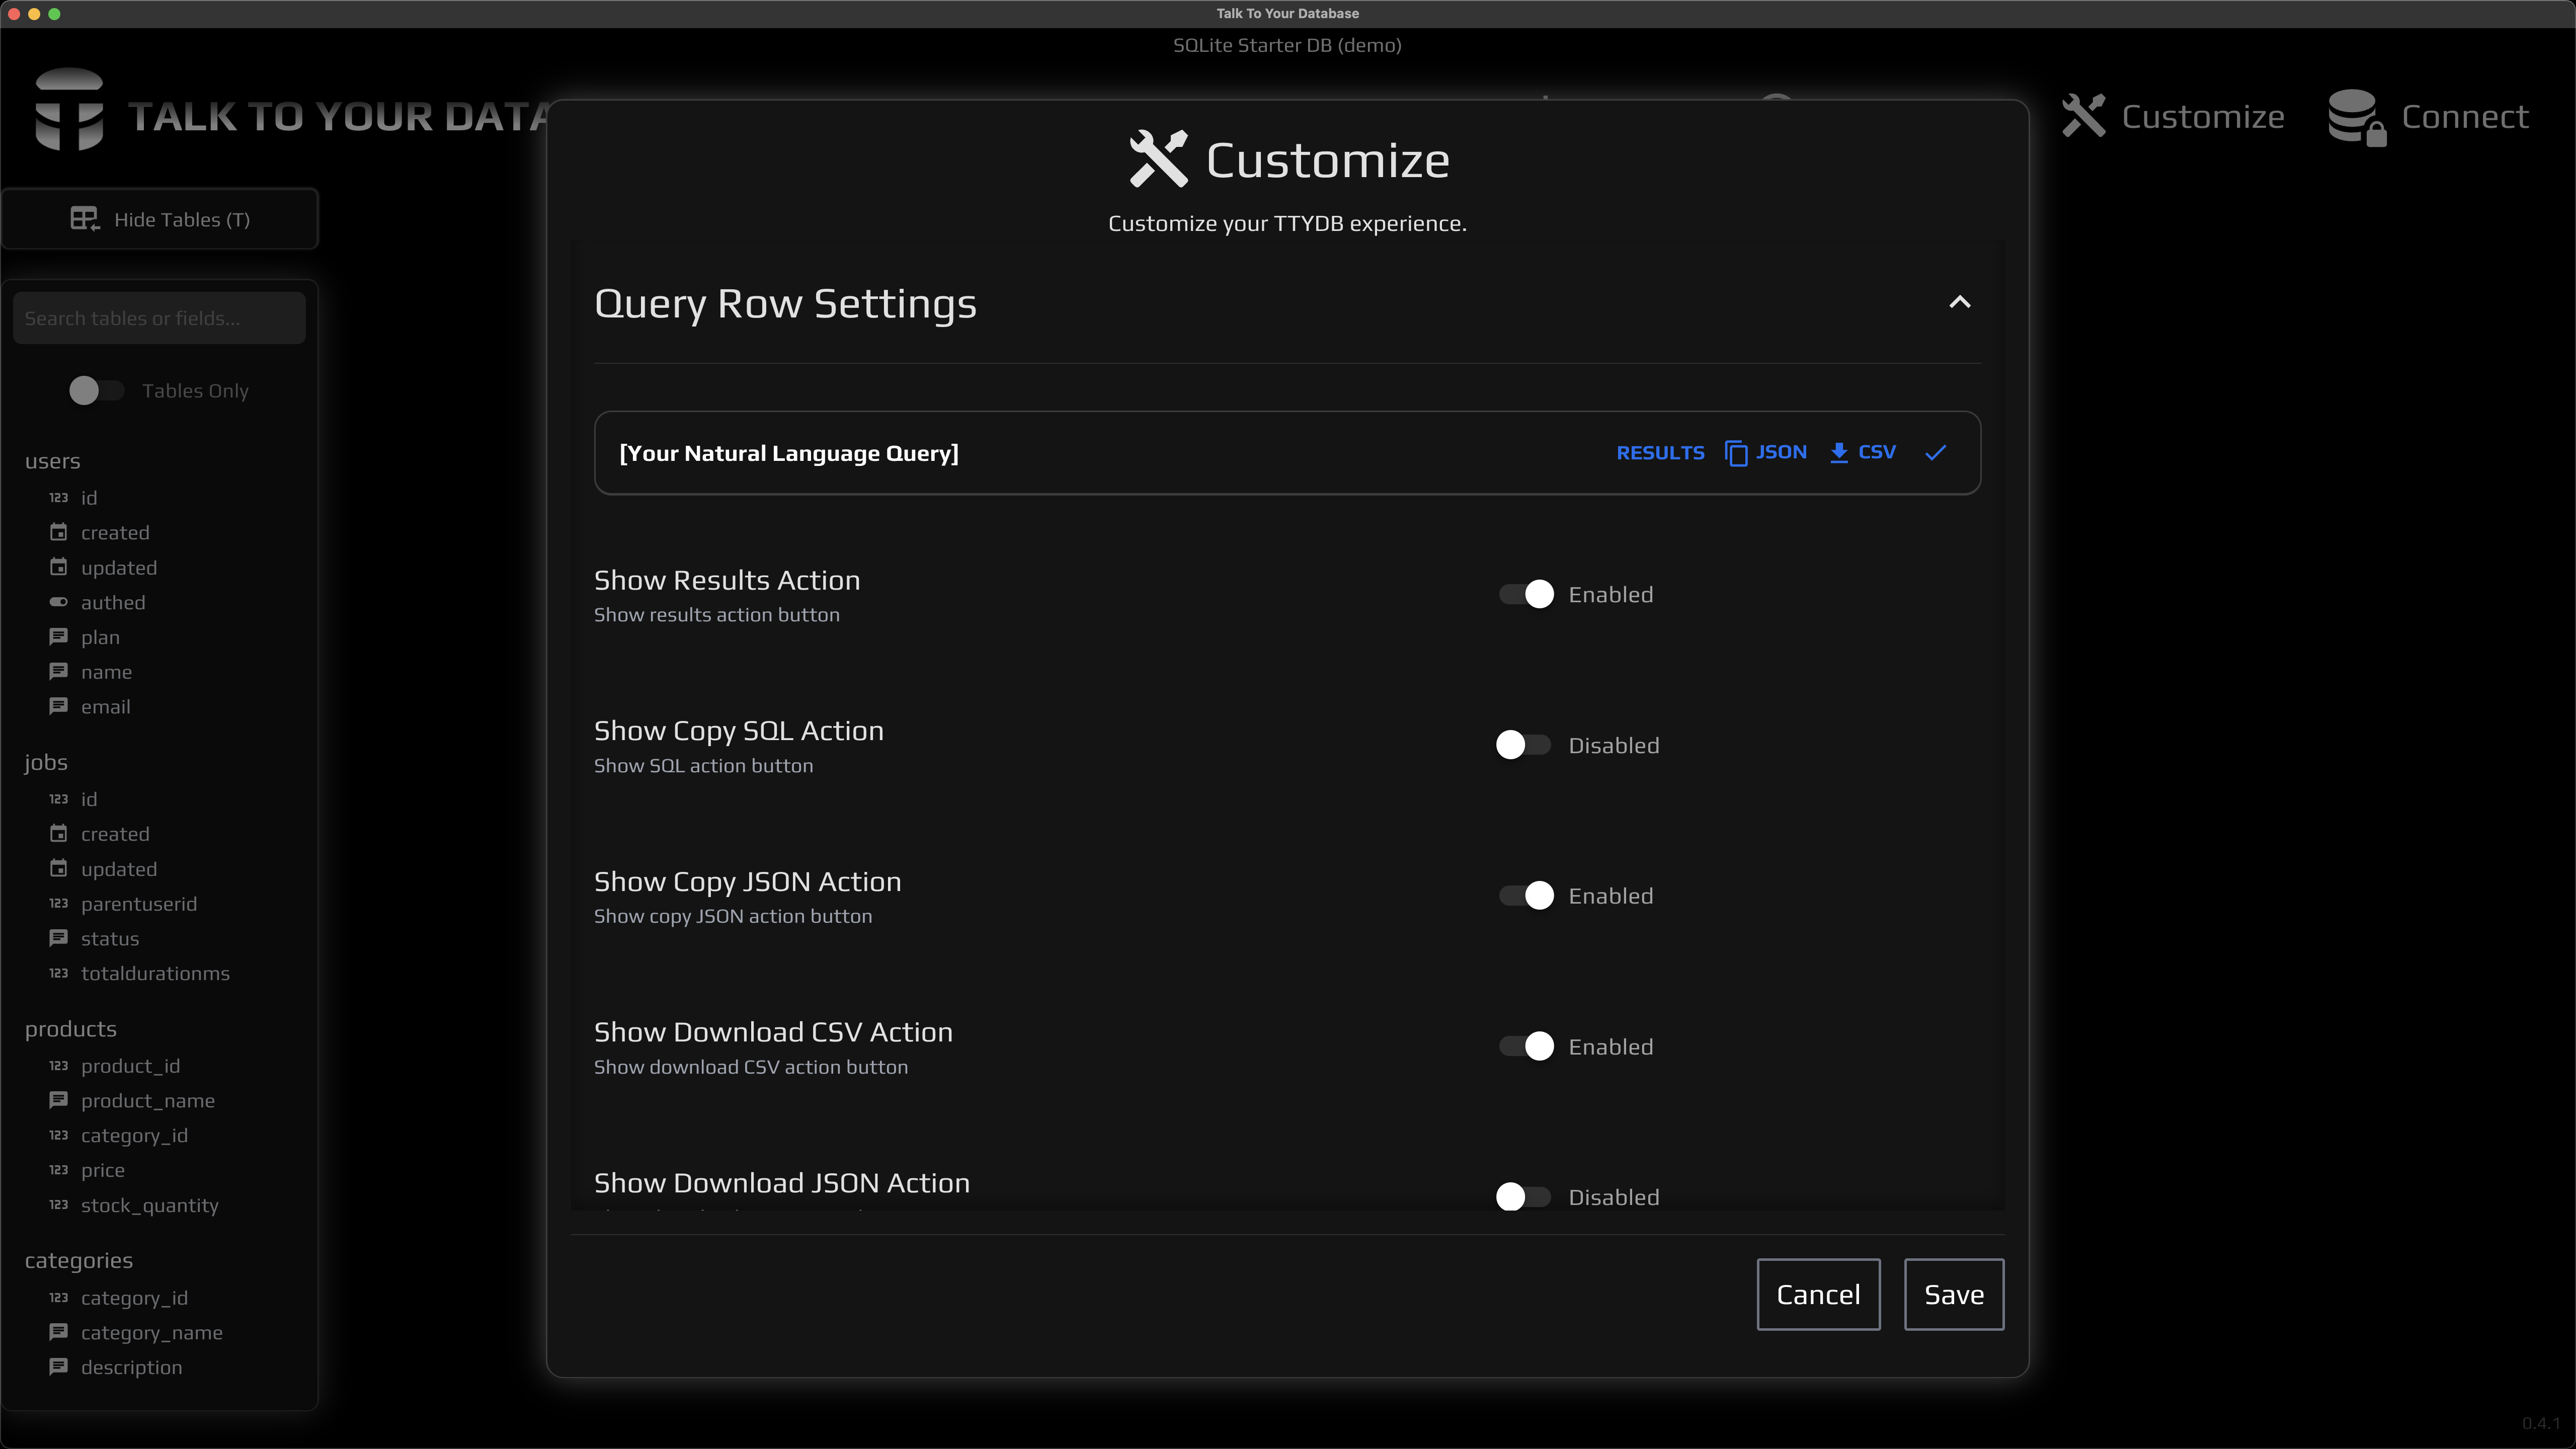Select the totaldurationms field name

point(155,973)
